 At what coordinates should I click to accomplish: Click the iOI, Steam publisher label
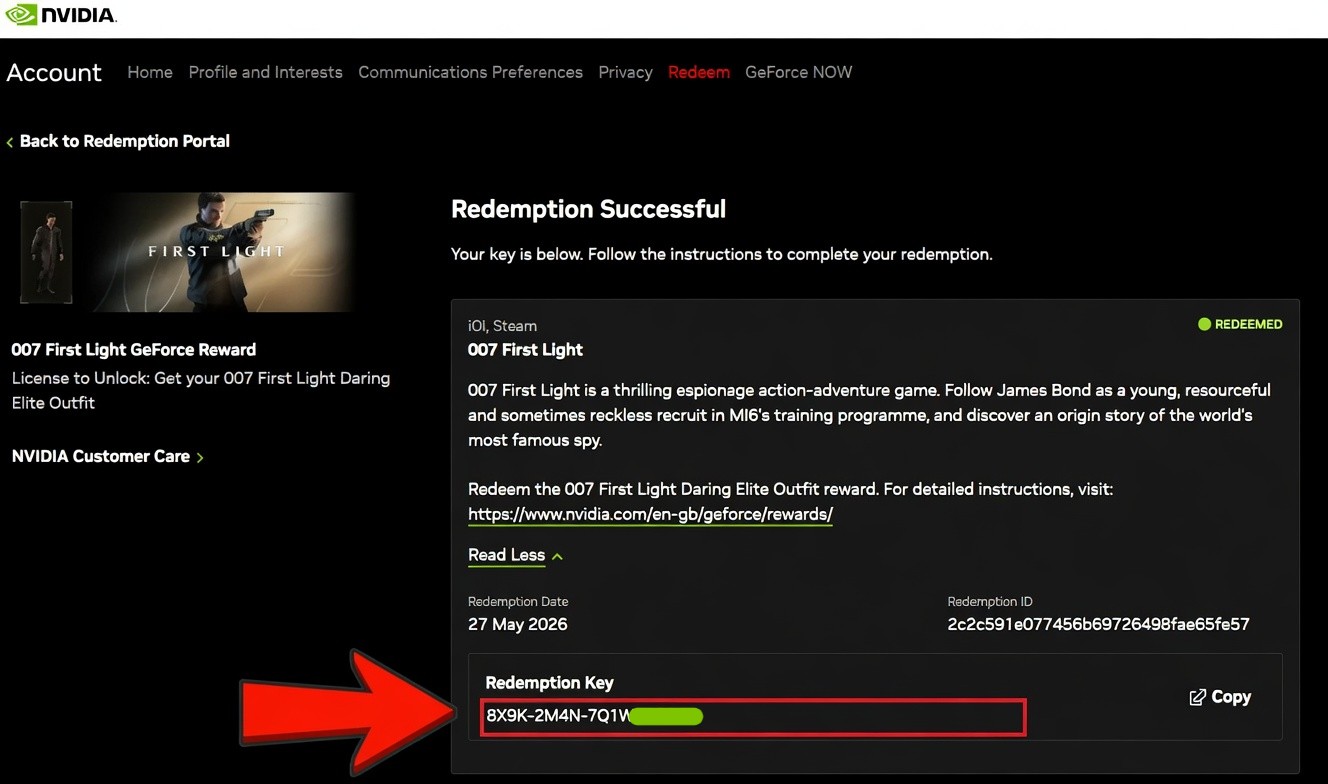(x=502, y=326)
